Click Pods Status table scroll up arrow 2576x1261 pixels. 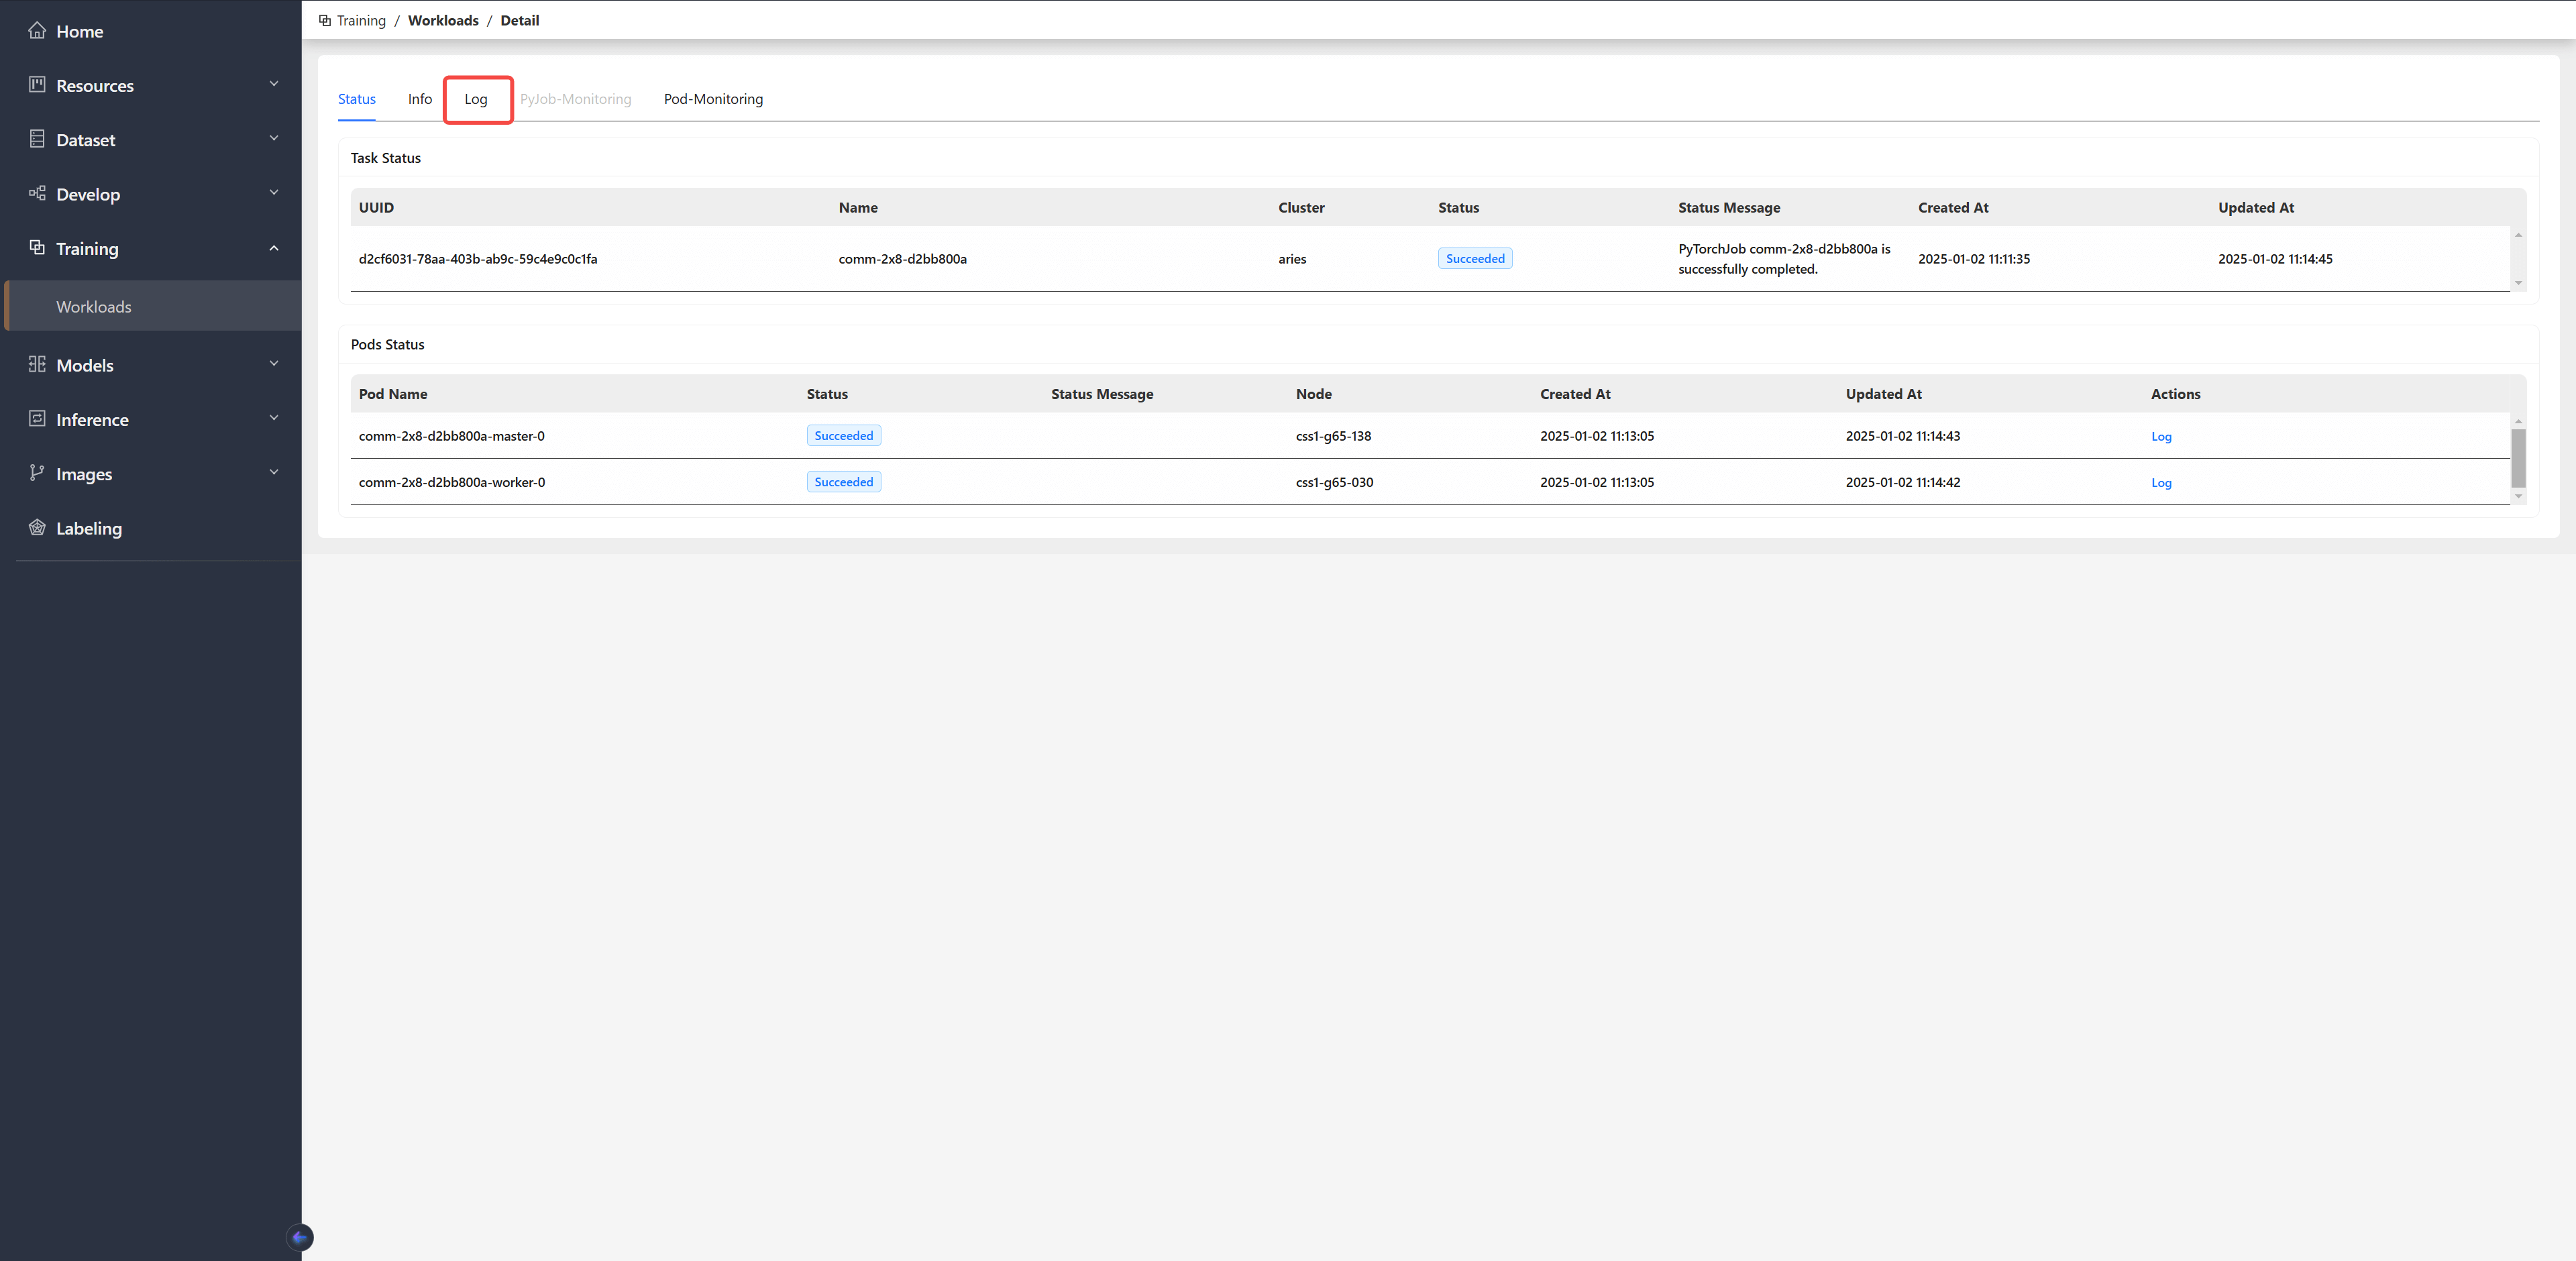pyautogui.click(x=2518, y=421)
